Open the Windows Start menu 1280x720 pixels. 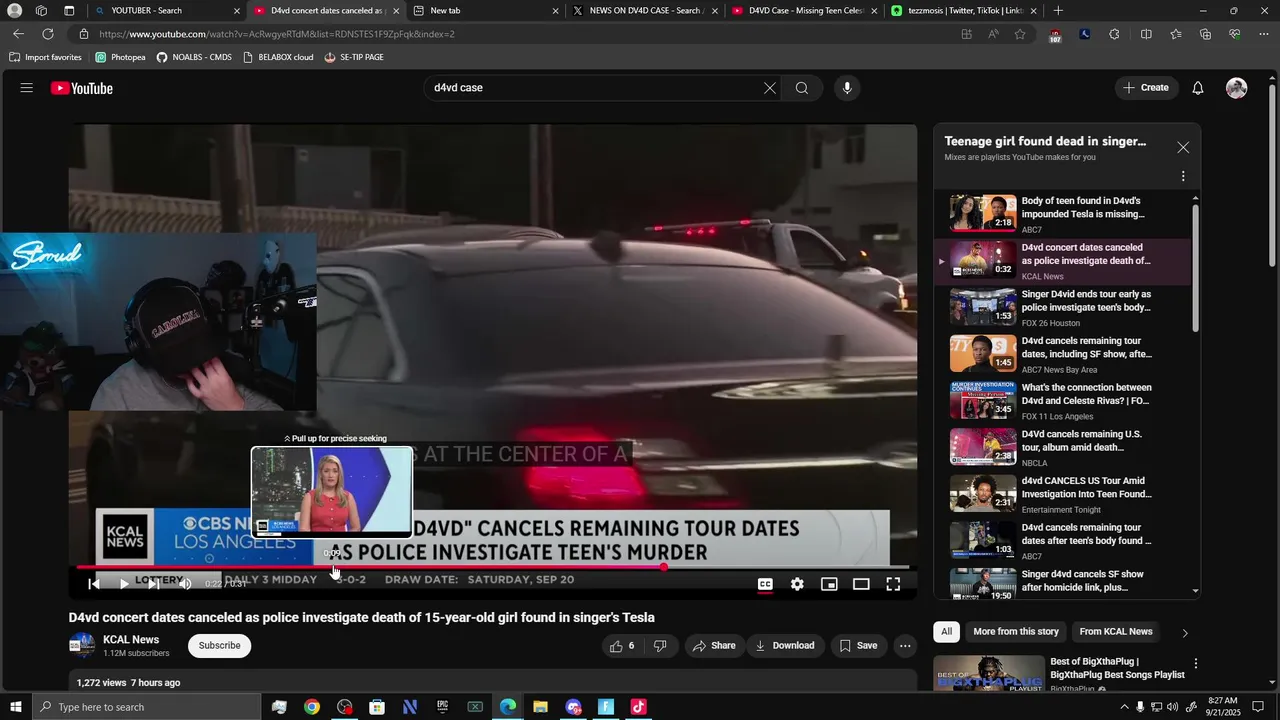[x=16, y=707]
